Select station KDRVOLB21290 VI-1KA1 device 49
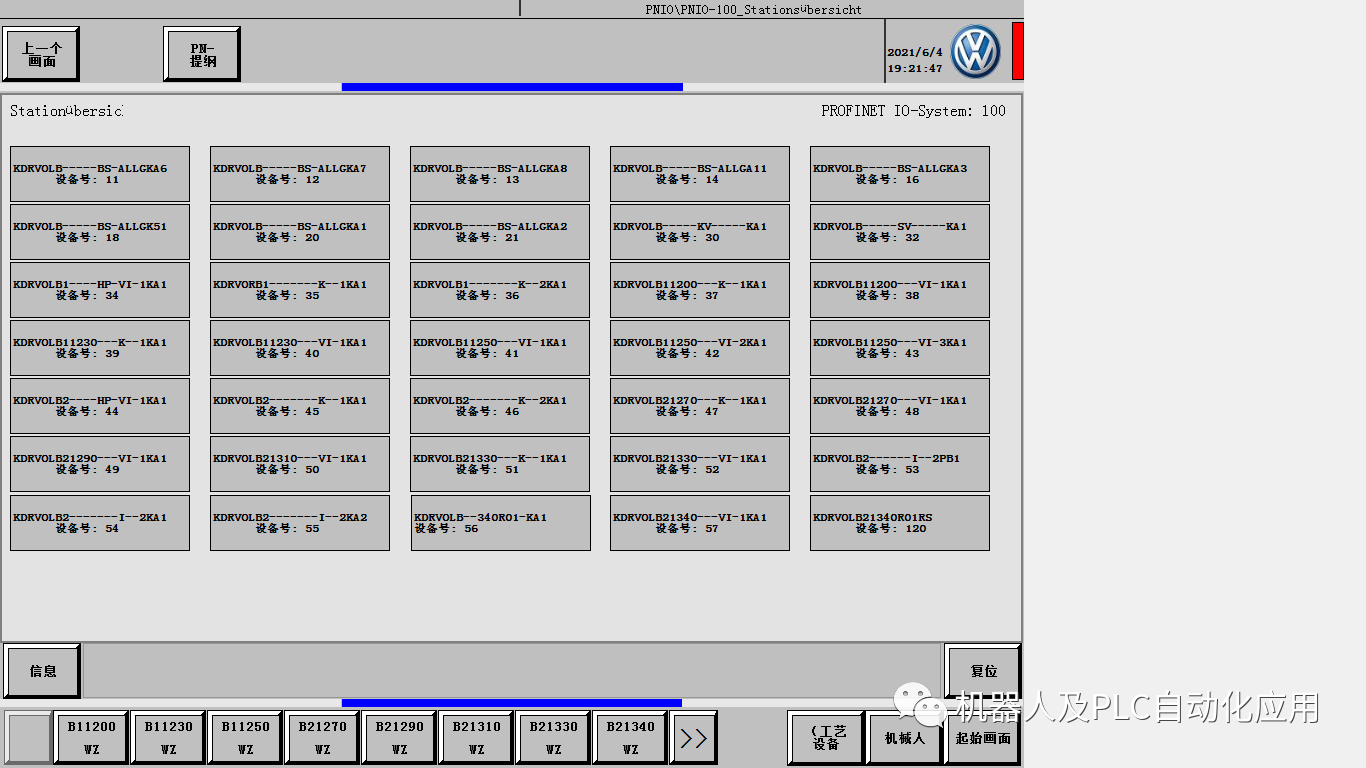This screenshot has height=768, width=1366. tap(100, 464)
